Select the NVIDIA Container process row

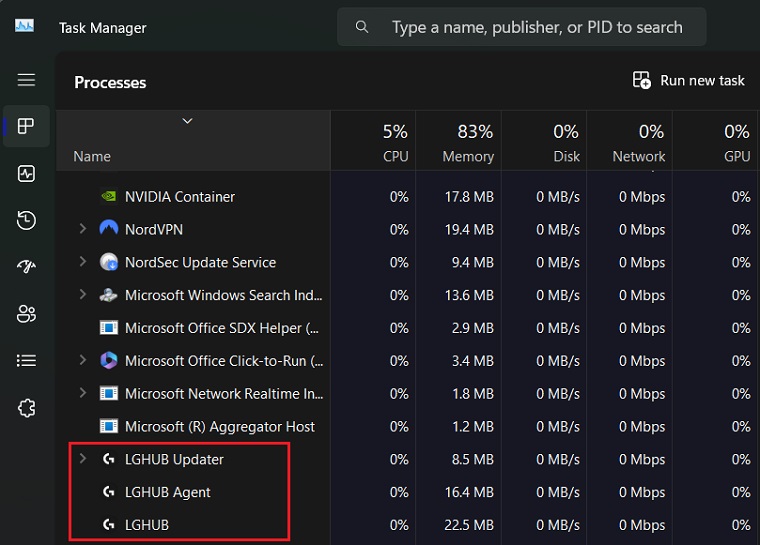click(x=407, y=196)
